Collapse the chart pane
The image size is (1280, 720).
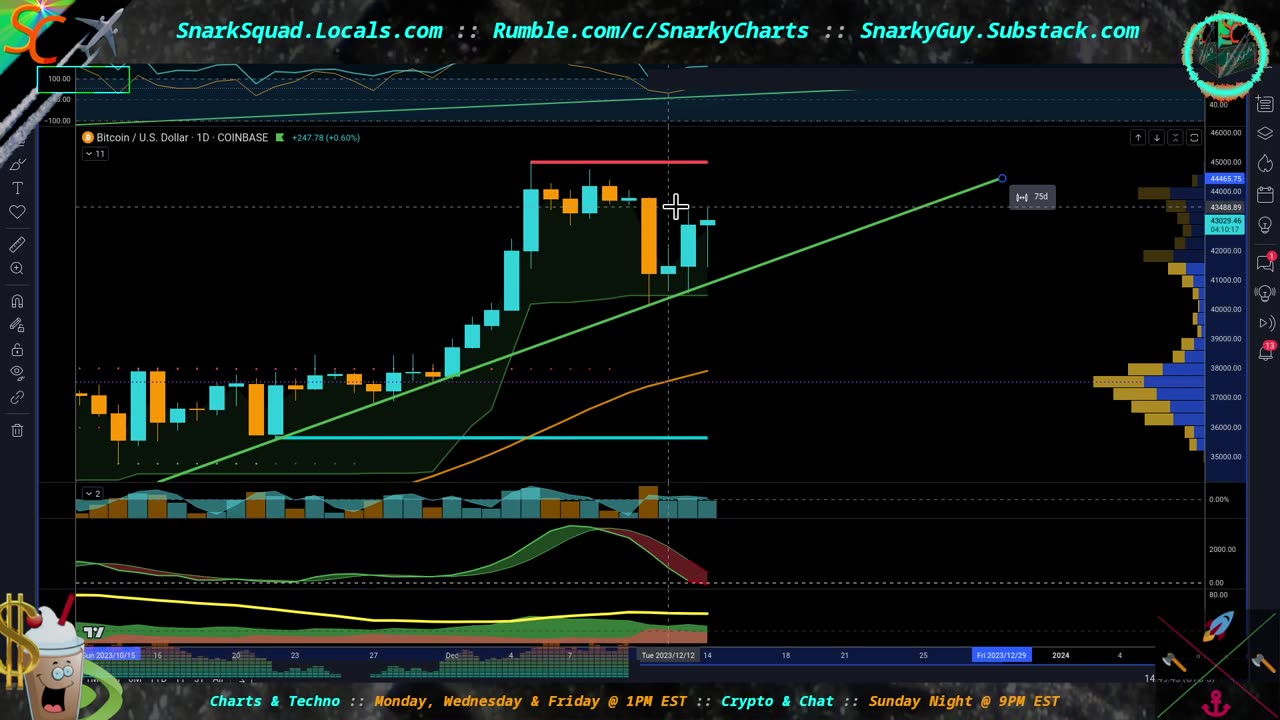click(1175, 138)
